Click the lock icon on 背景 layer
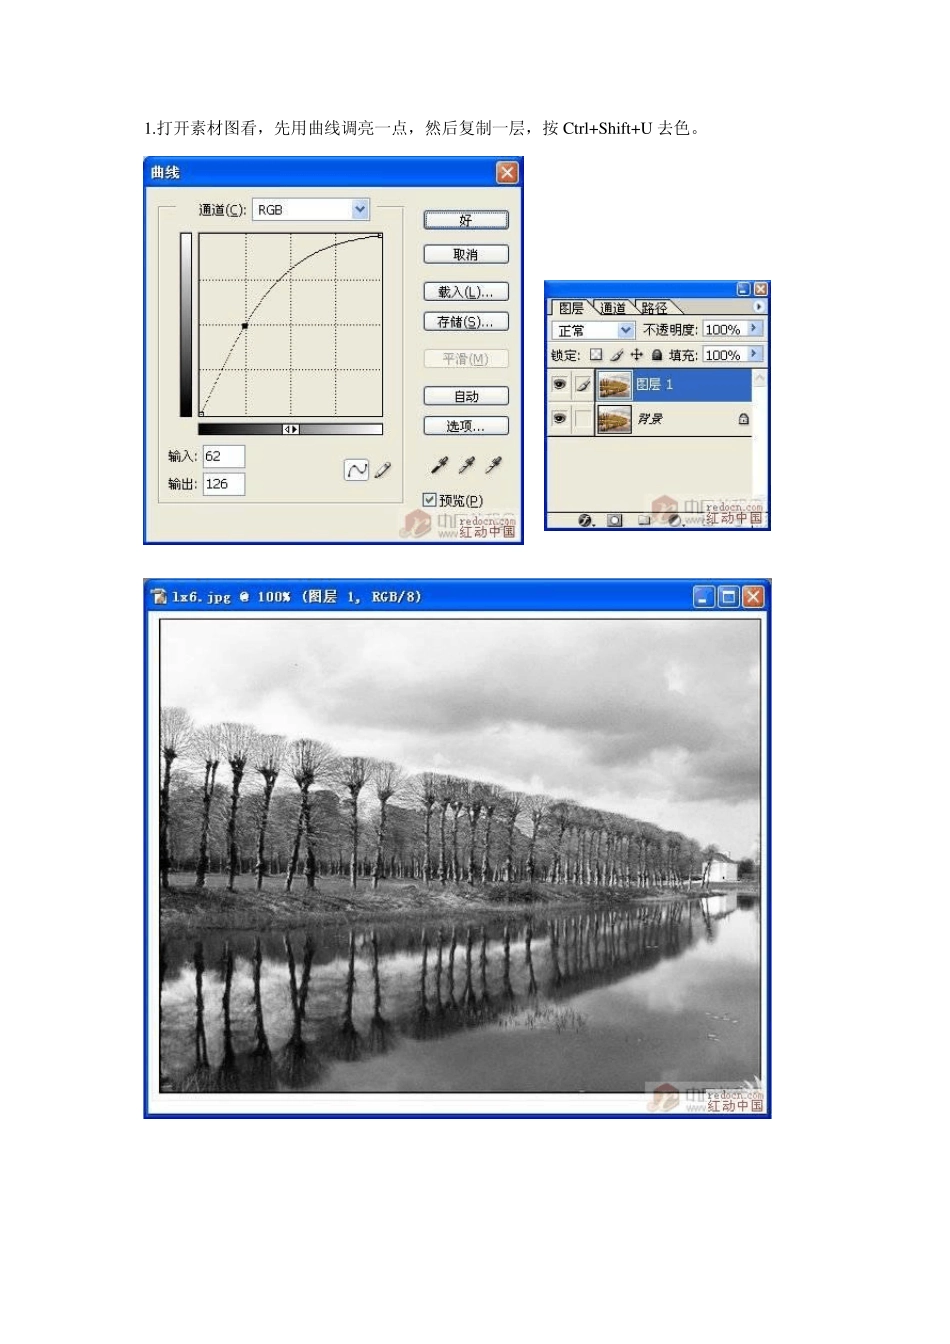This screenshot has width=950, height=1344. click(743, 419)
